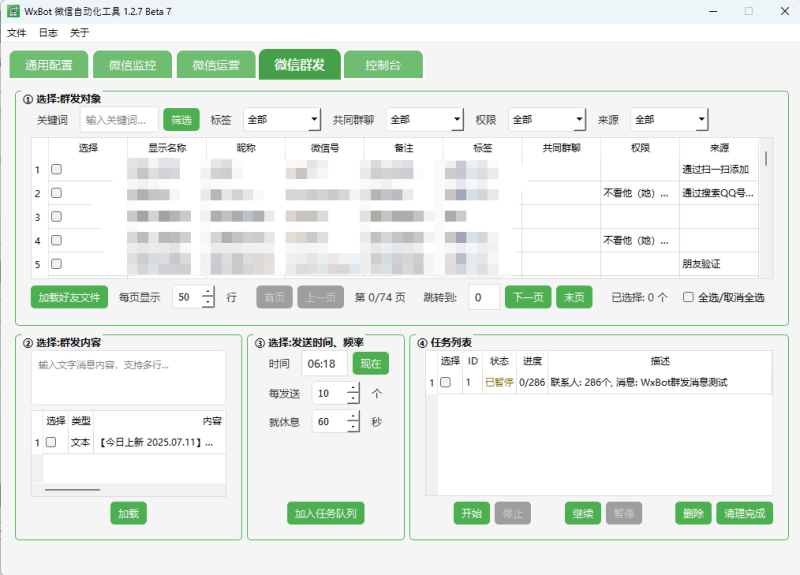Image resolution: width=800 pixels, height=575 pixels.
Task: Open the 标签 dropdown
Action: [x=281, y=120]
